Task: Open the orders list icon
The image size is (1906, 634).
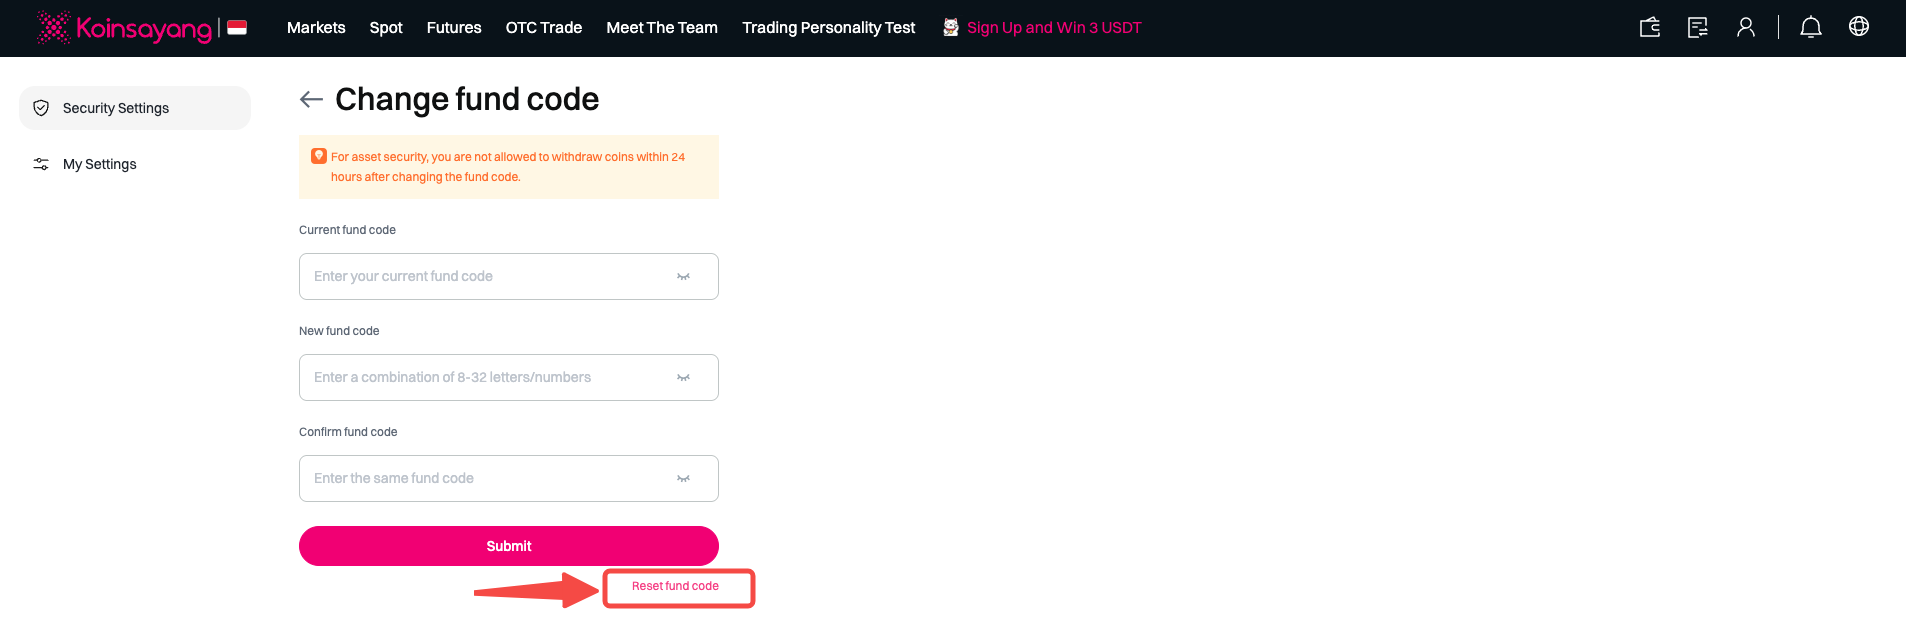Action: 1698,28
